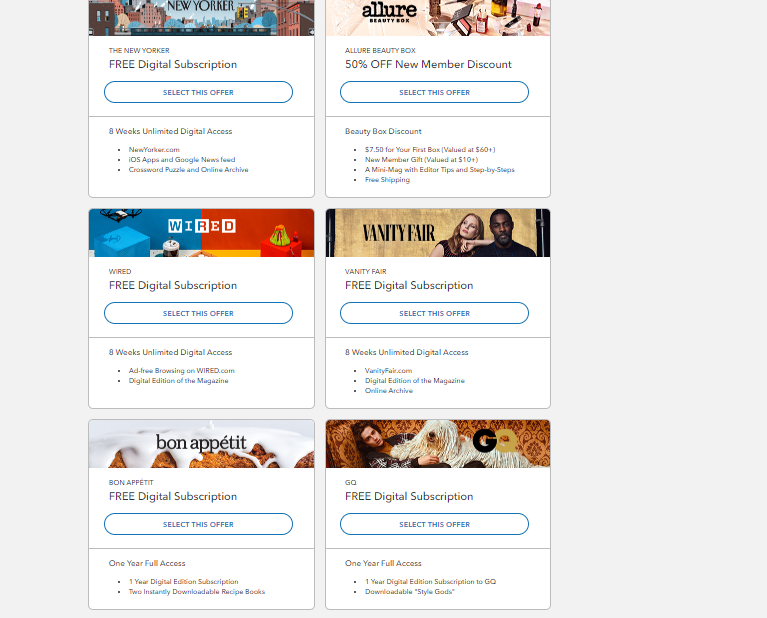This screenshot has width=767, height=618.
Task: Click WIRED 'Digital Edition of the Magazine' item
Action: 179,381
